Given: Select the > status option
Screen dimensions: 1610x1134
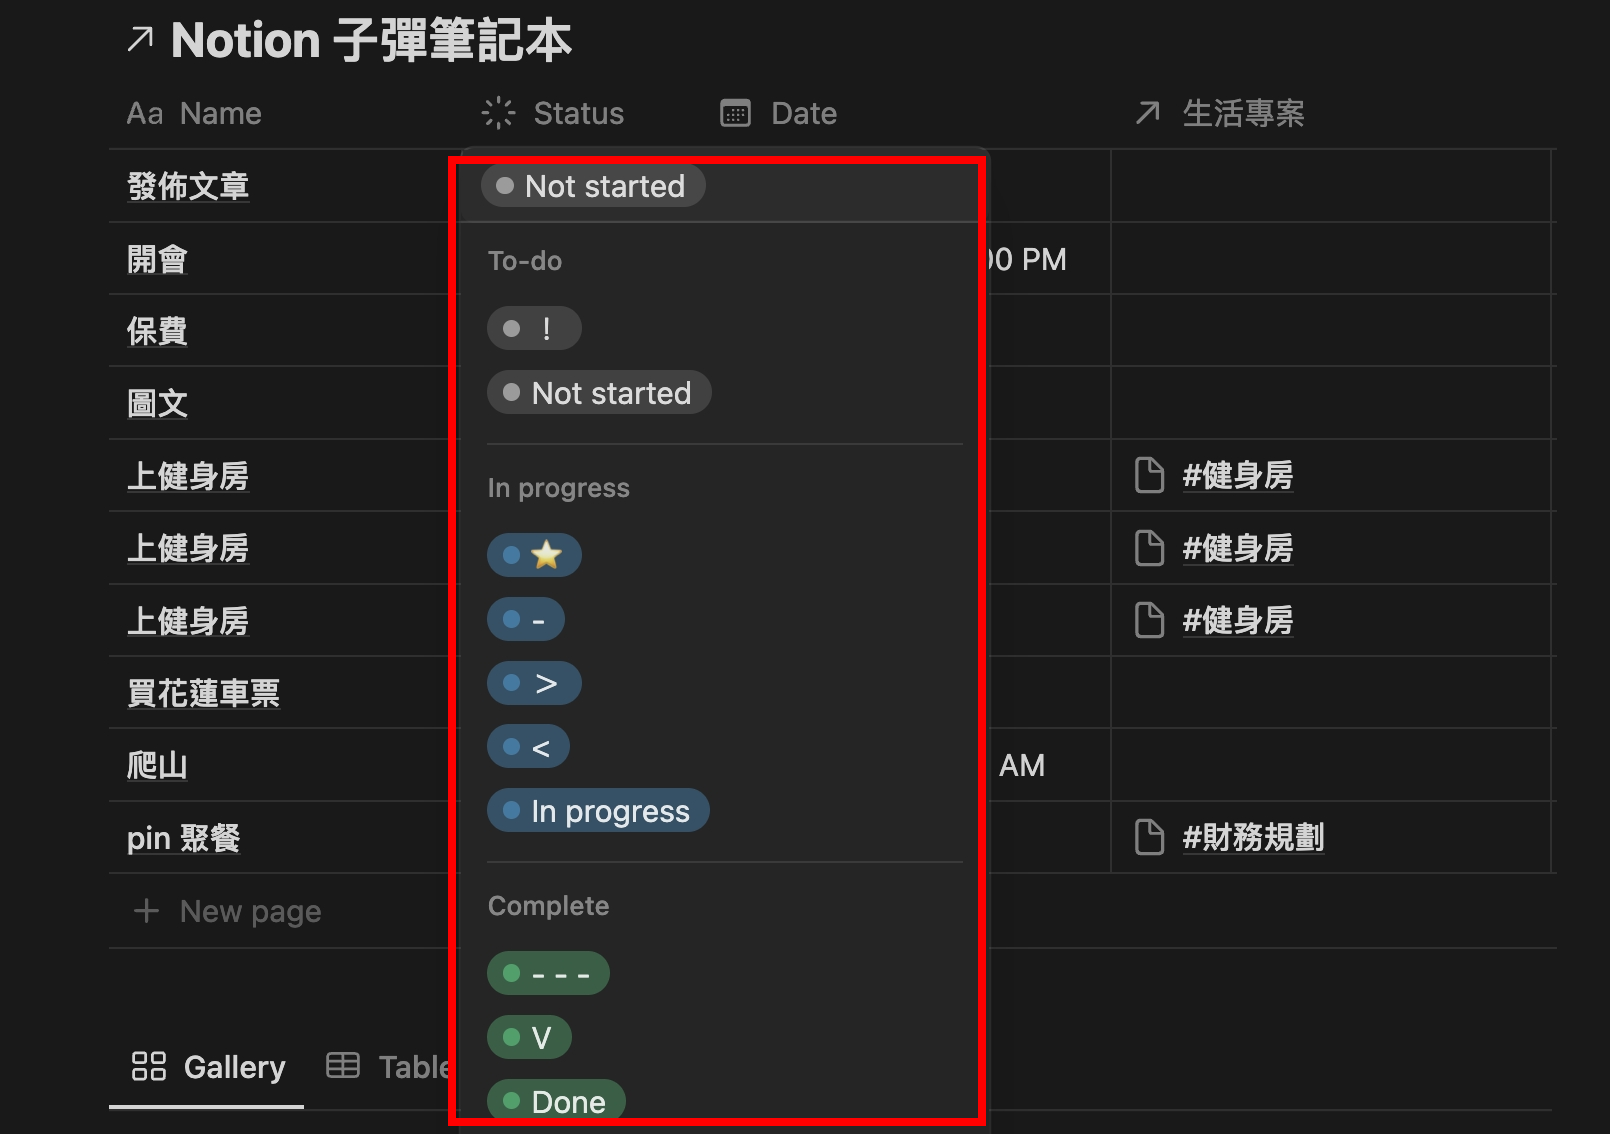Looking at the screenshot, I should (534, 683).
